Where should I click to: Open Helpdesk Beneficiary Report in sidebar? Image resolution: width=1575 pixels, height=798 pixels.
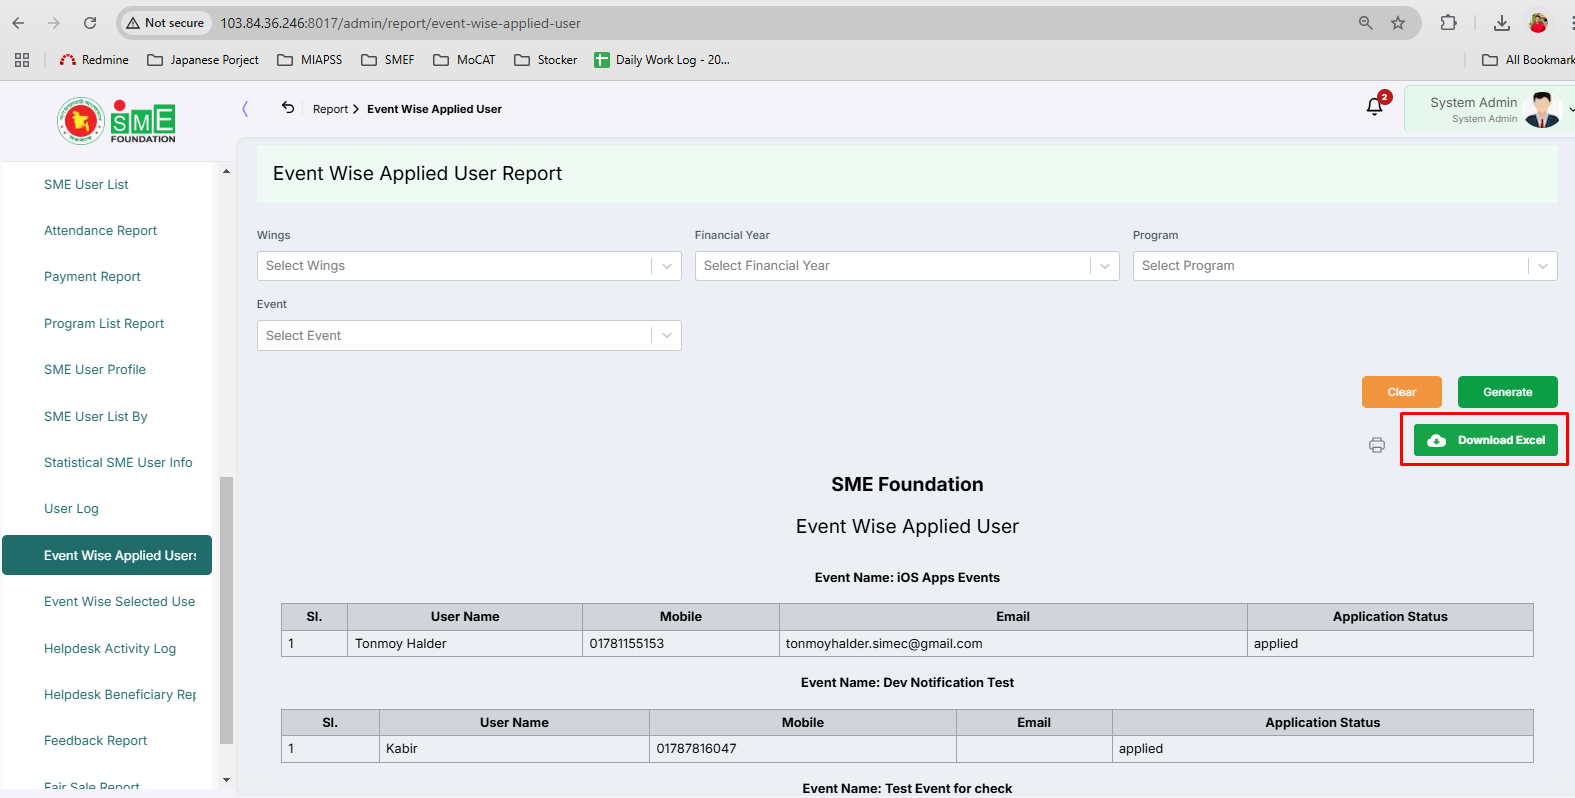(x=120, y=695)
